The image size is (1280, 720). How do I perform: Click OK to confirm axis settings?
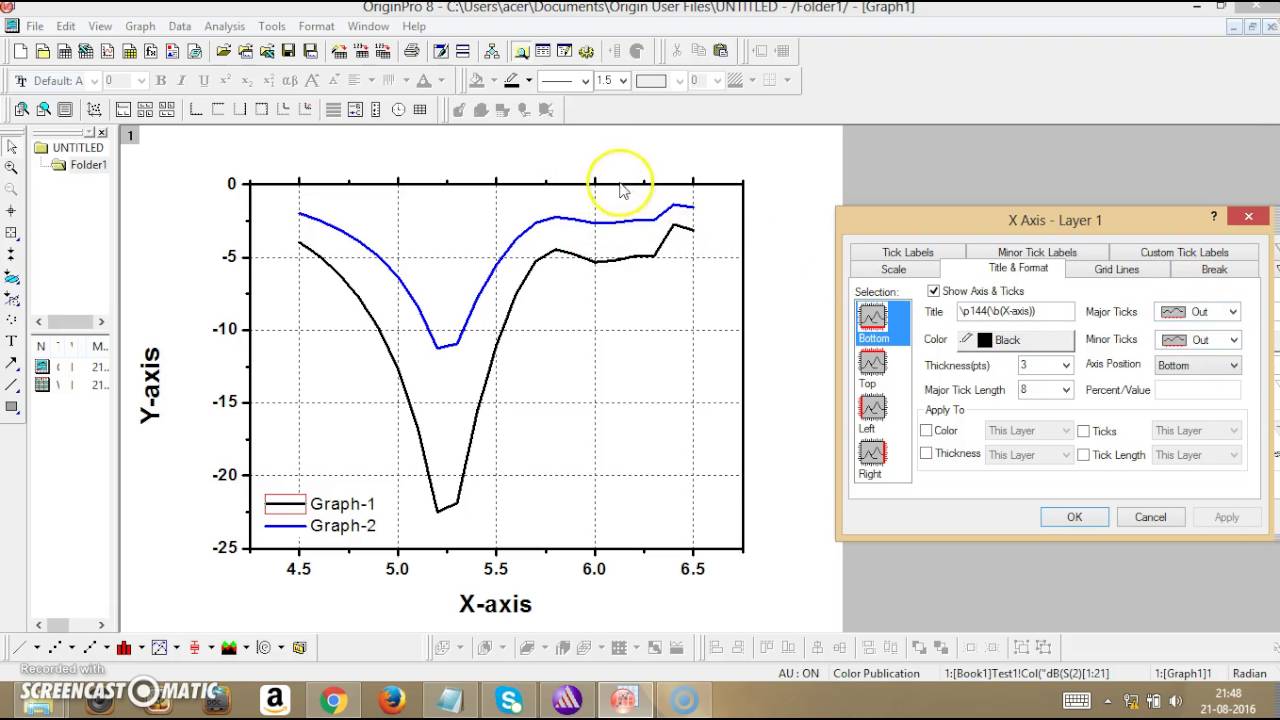1074,517
